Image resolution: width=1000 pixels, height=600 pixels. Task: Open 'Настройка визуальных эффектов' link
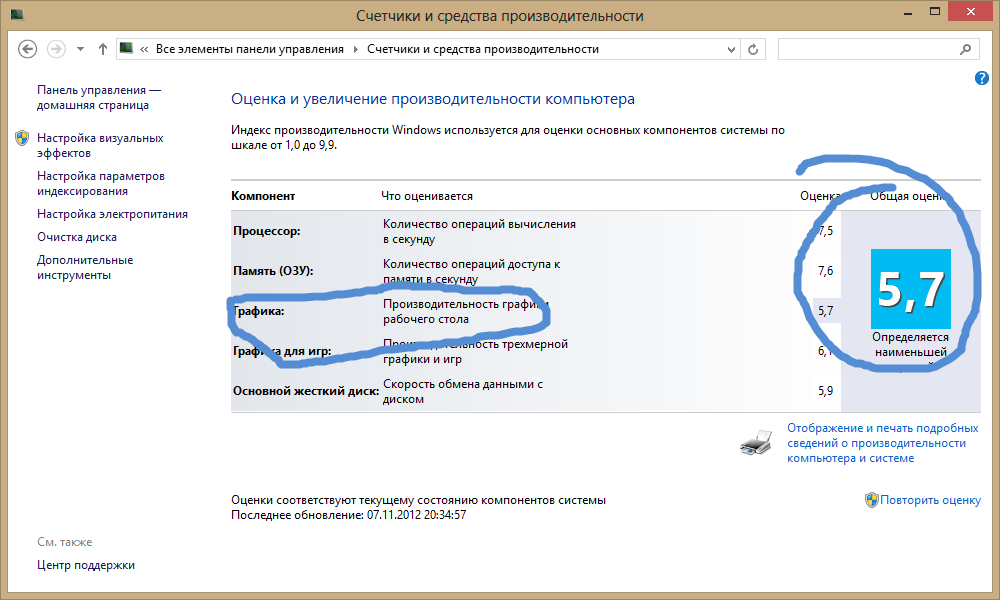(100, 145)
